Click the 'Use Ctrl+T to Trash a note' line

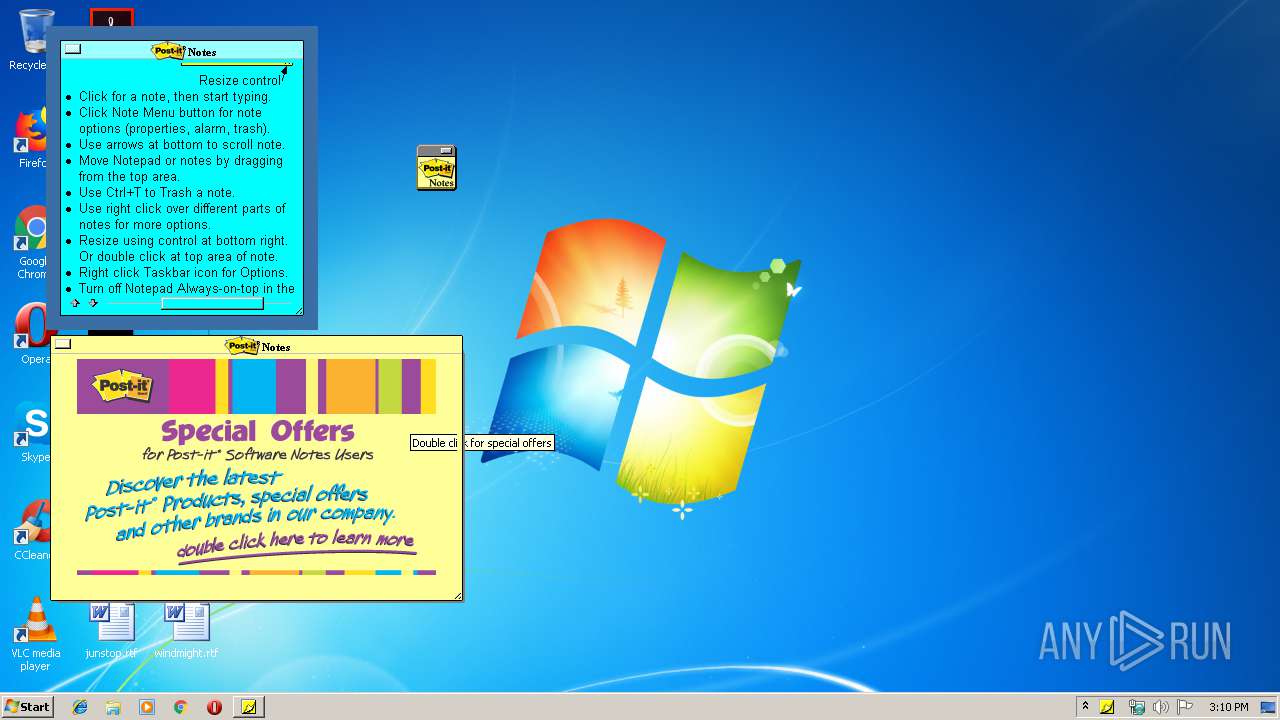pos(157,193)
